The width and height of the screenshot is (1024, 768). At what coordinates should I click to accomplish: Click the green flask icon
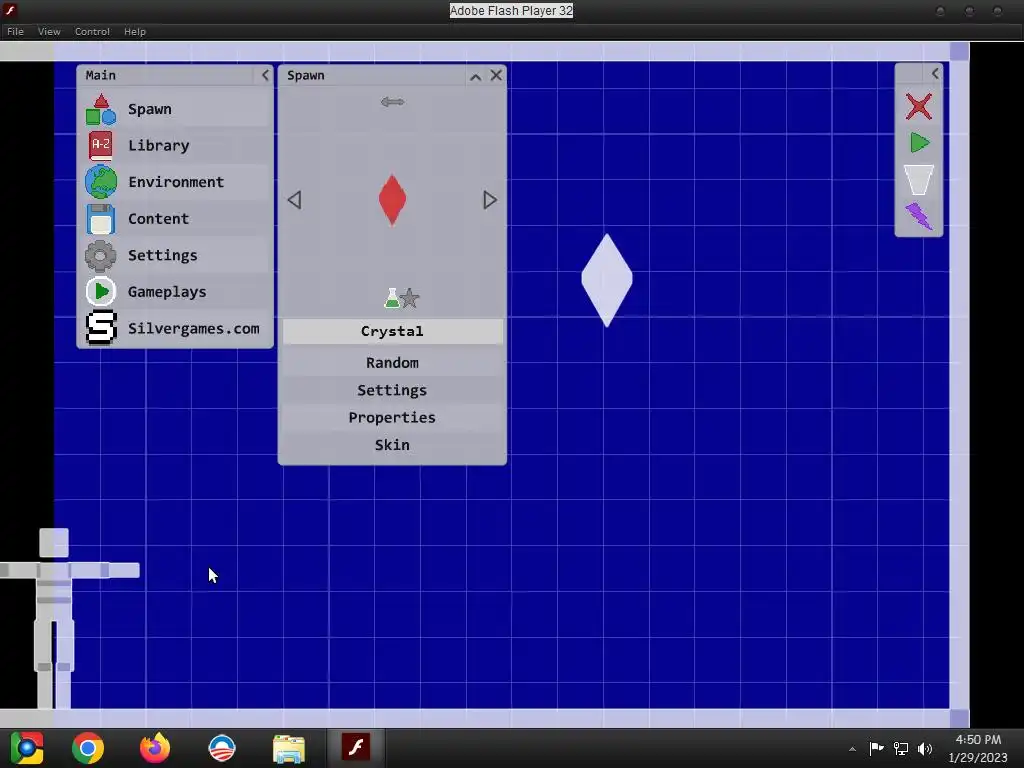[x=391, y=298]
